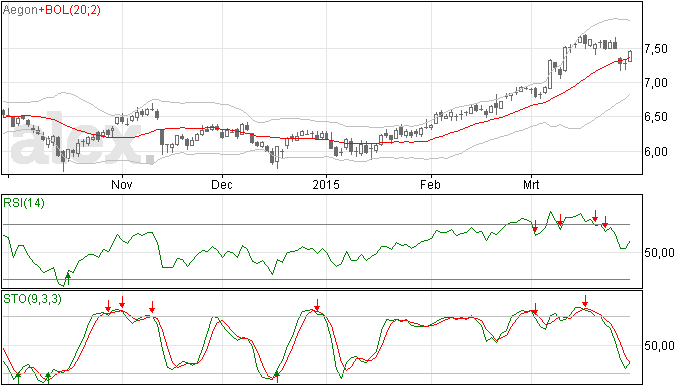
Task: Click the STO(9,3,3) indicator label
Action: tap(32, 299)
